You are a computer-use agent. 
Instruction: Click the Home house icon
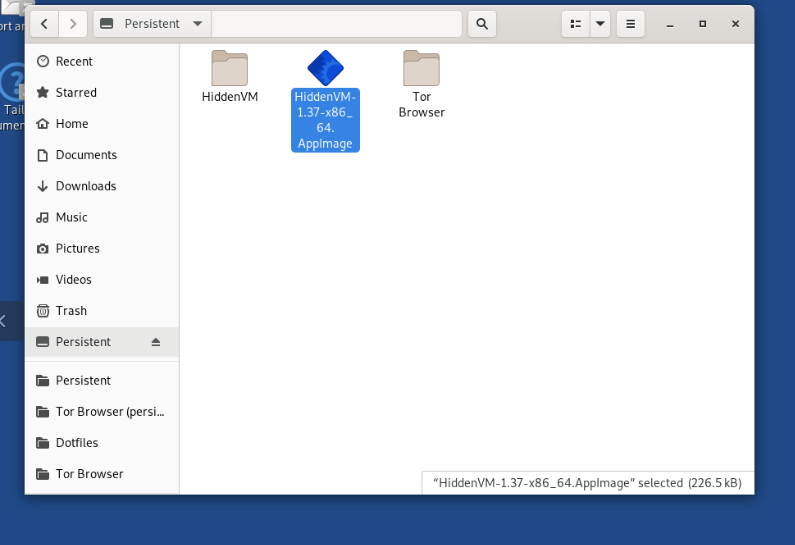point(43,124)
